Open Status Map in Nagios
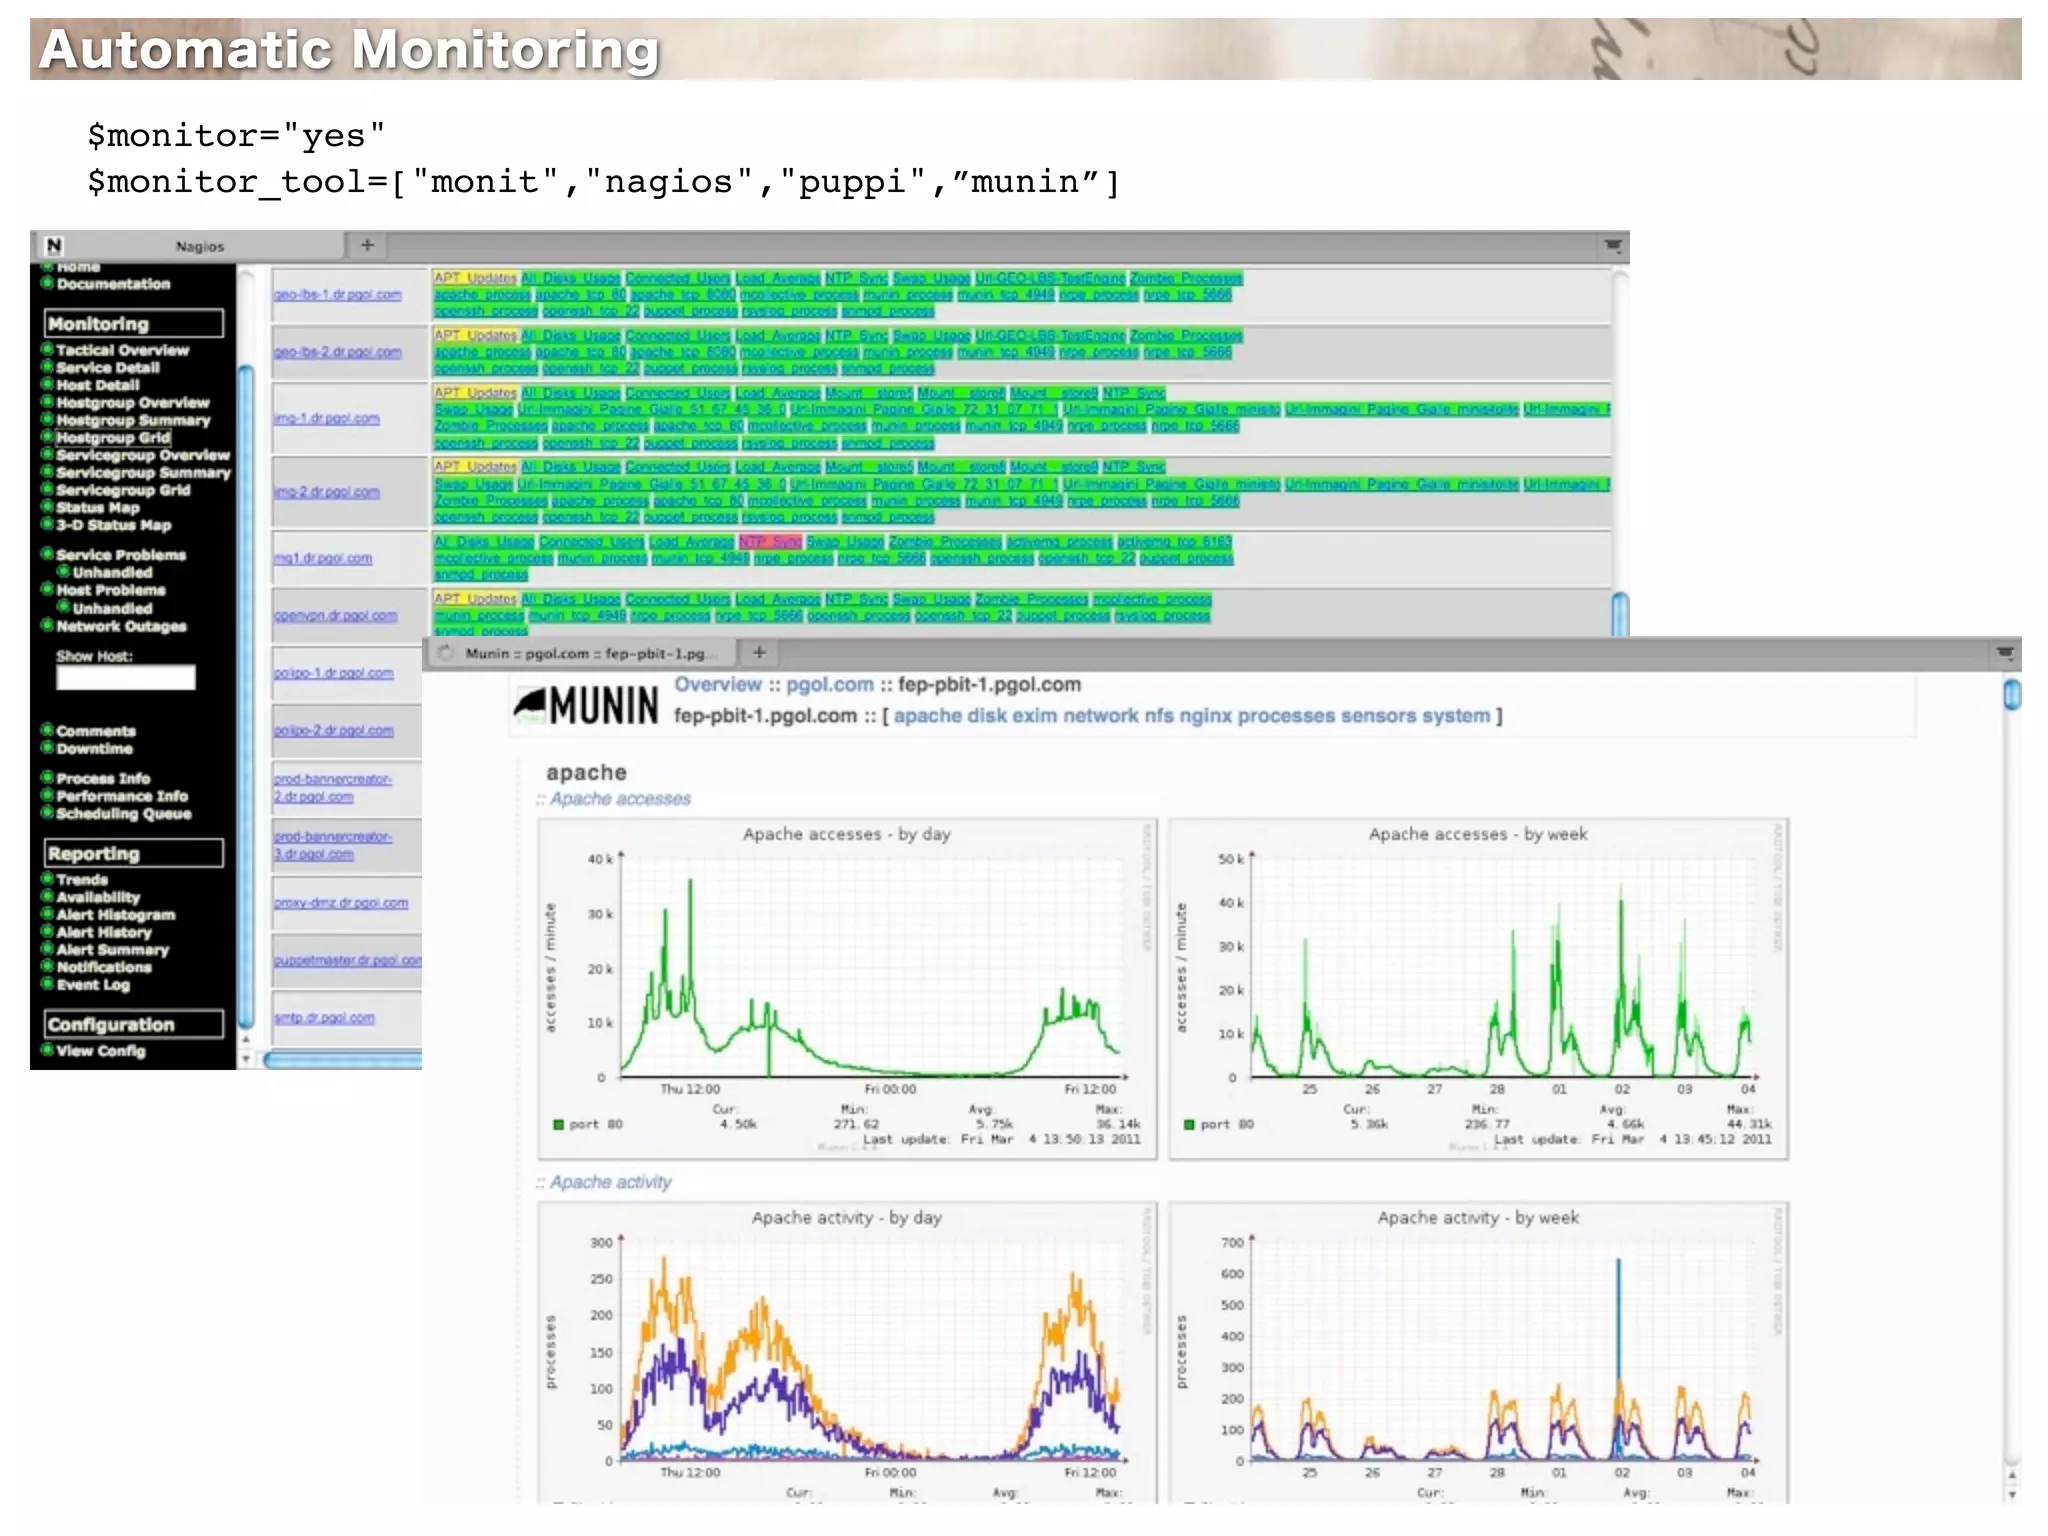2048x1536 pixels. click(98, 508)
